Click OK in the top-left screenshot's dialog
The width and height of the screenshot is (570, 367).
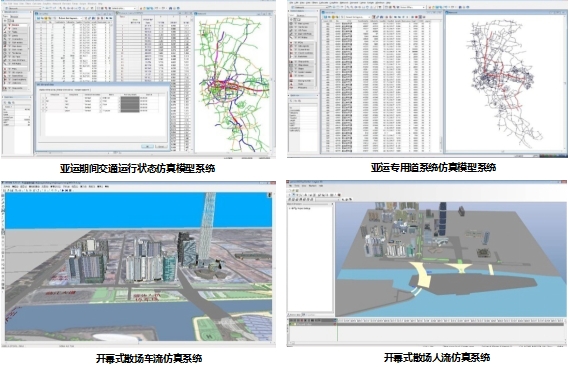(147, 146)
